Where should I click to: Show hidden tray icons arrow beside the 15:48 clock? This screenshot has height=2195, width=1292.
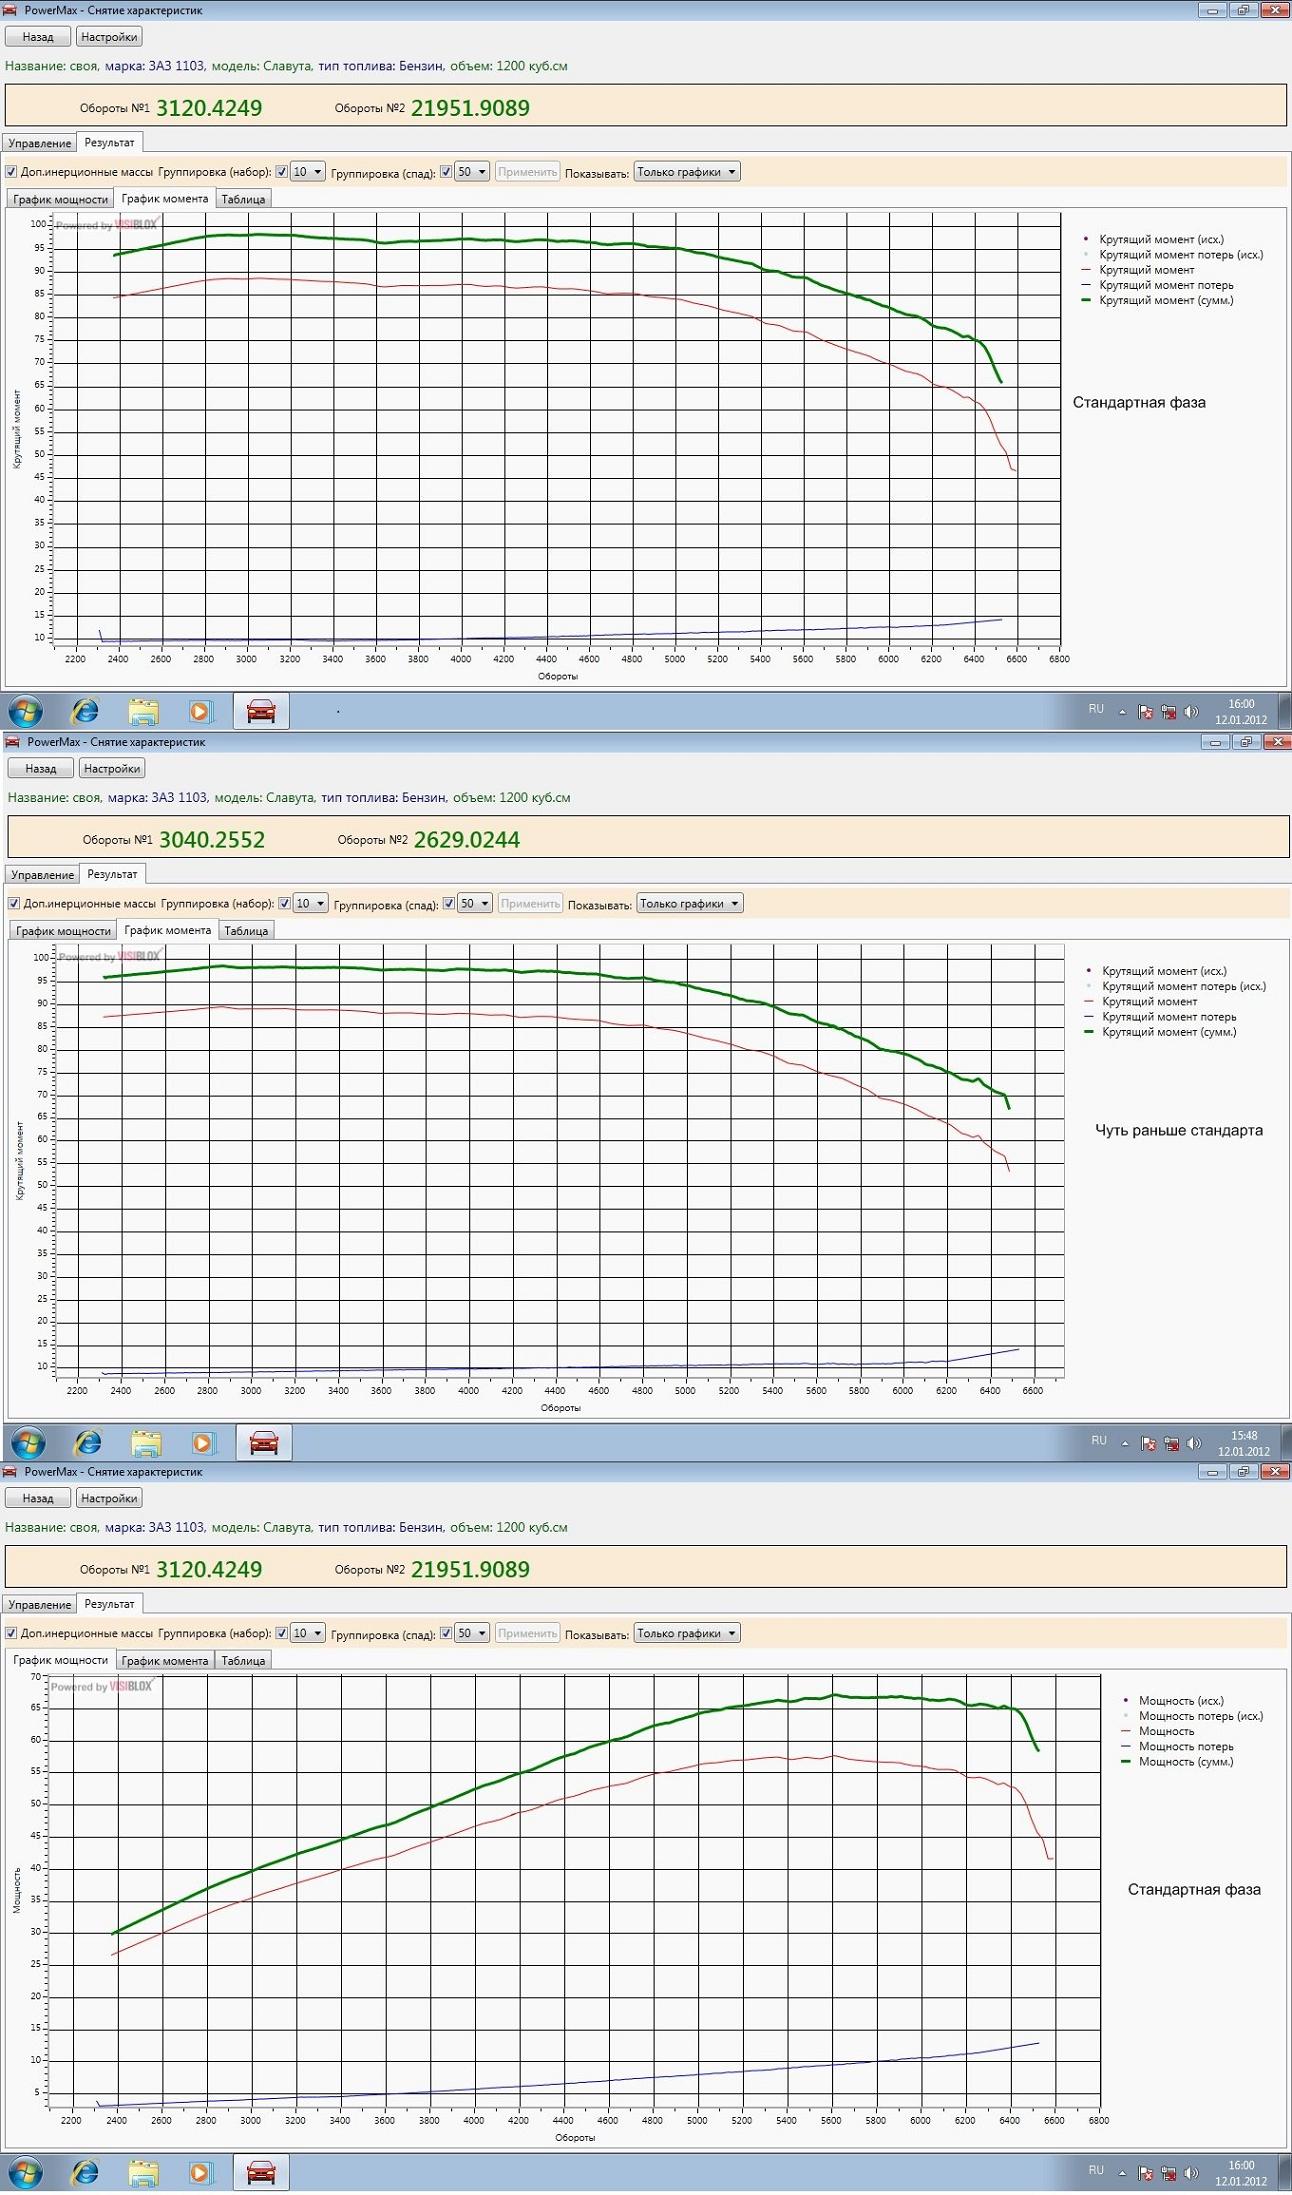tap(1125, 1443)
